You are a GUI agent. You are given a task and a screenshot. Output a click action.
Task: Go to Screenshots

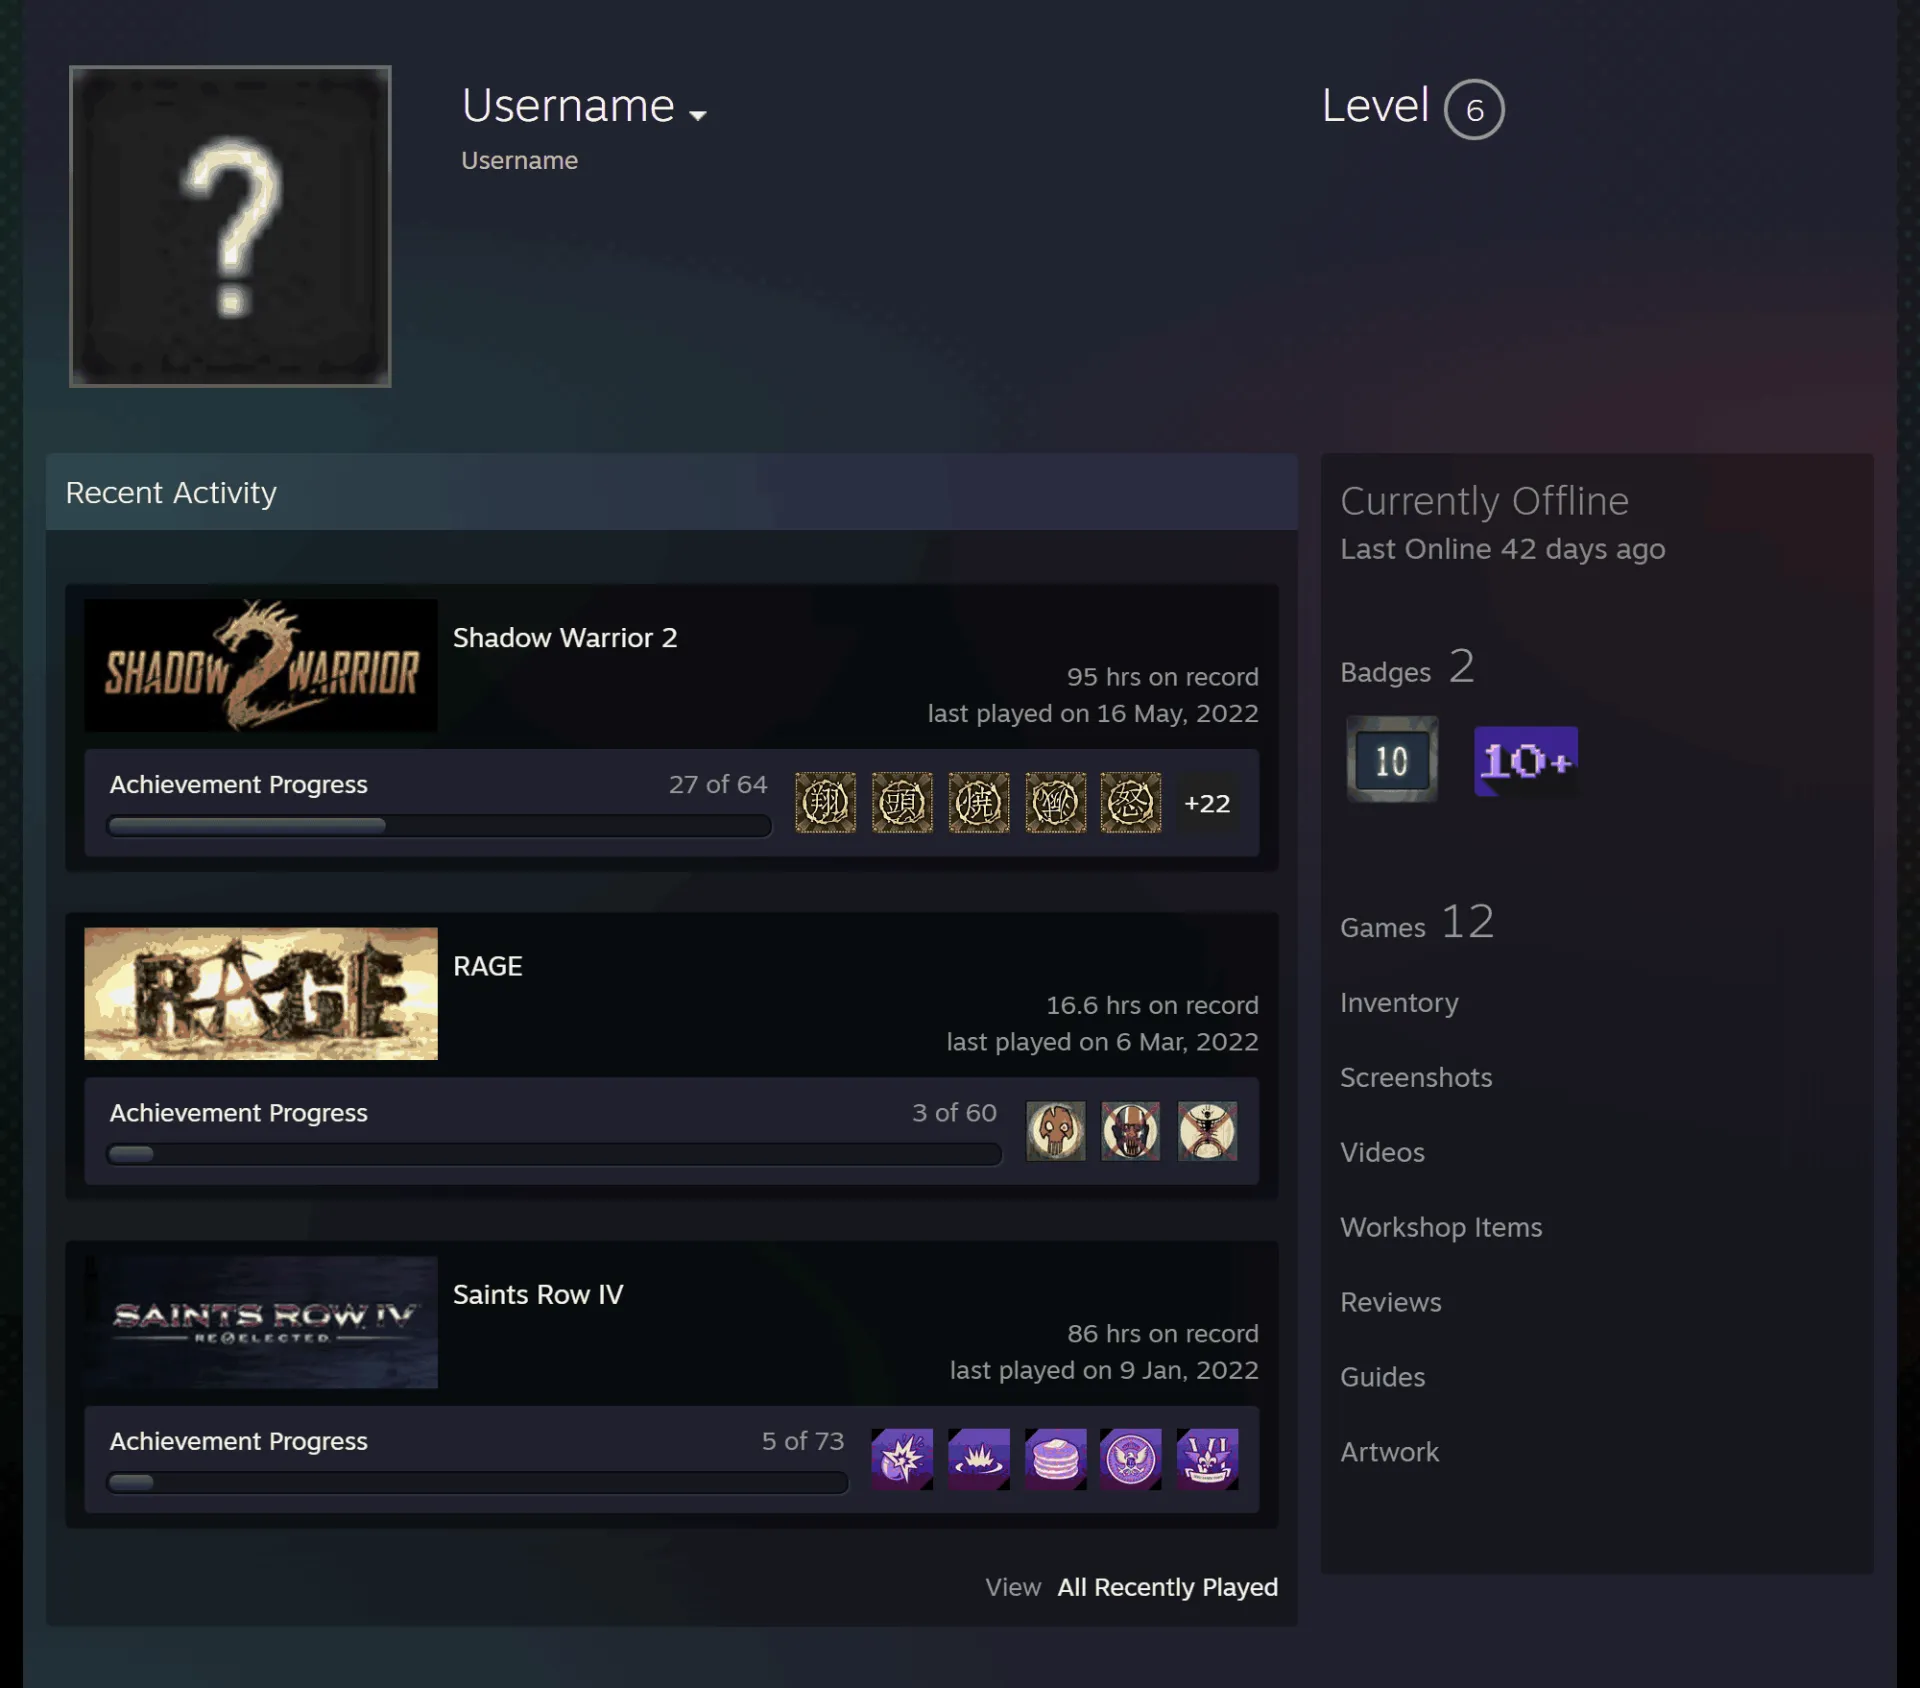1416,1077
